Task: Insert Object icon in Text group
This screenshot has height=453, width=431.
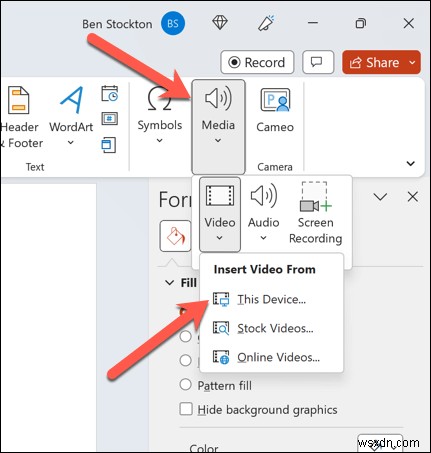Action: click(x=109, y=145)
